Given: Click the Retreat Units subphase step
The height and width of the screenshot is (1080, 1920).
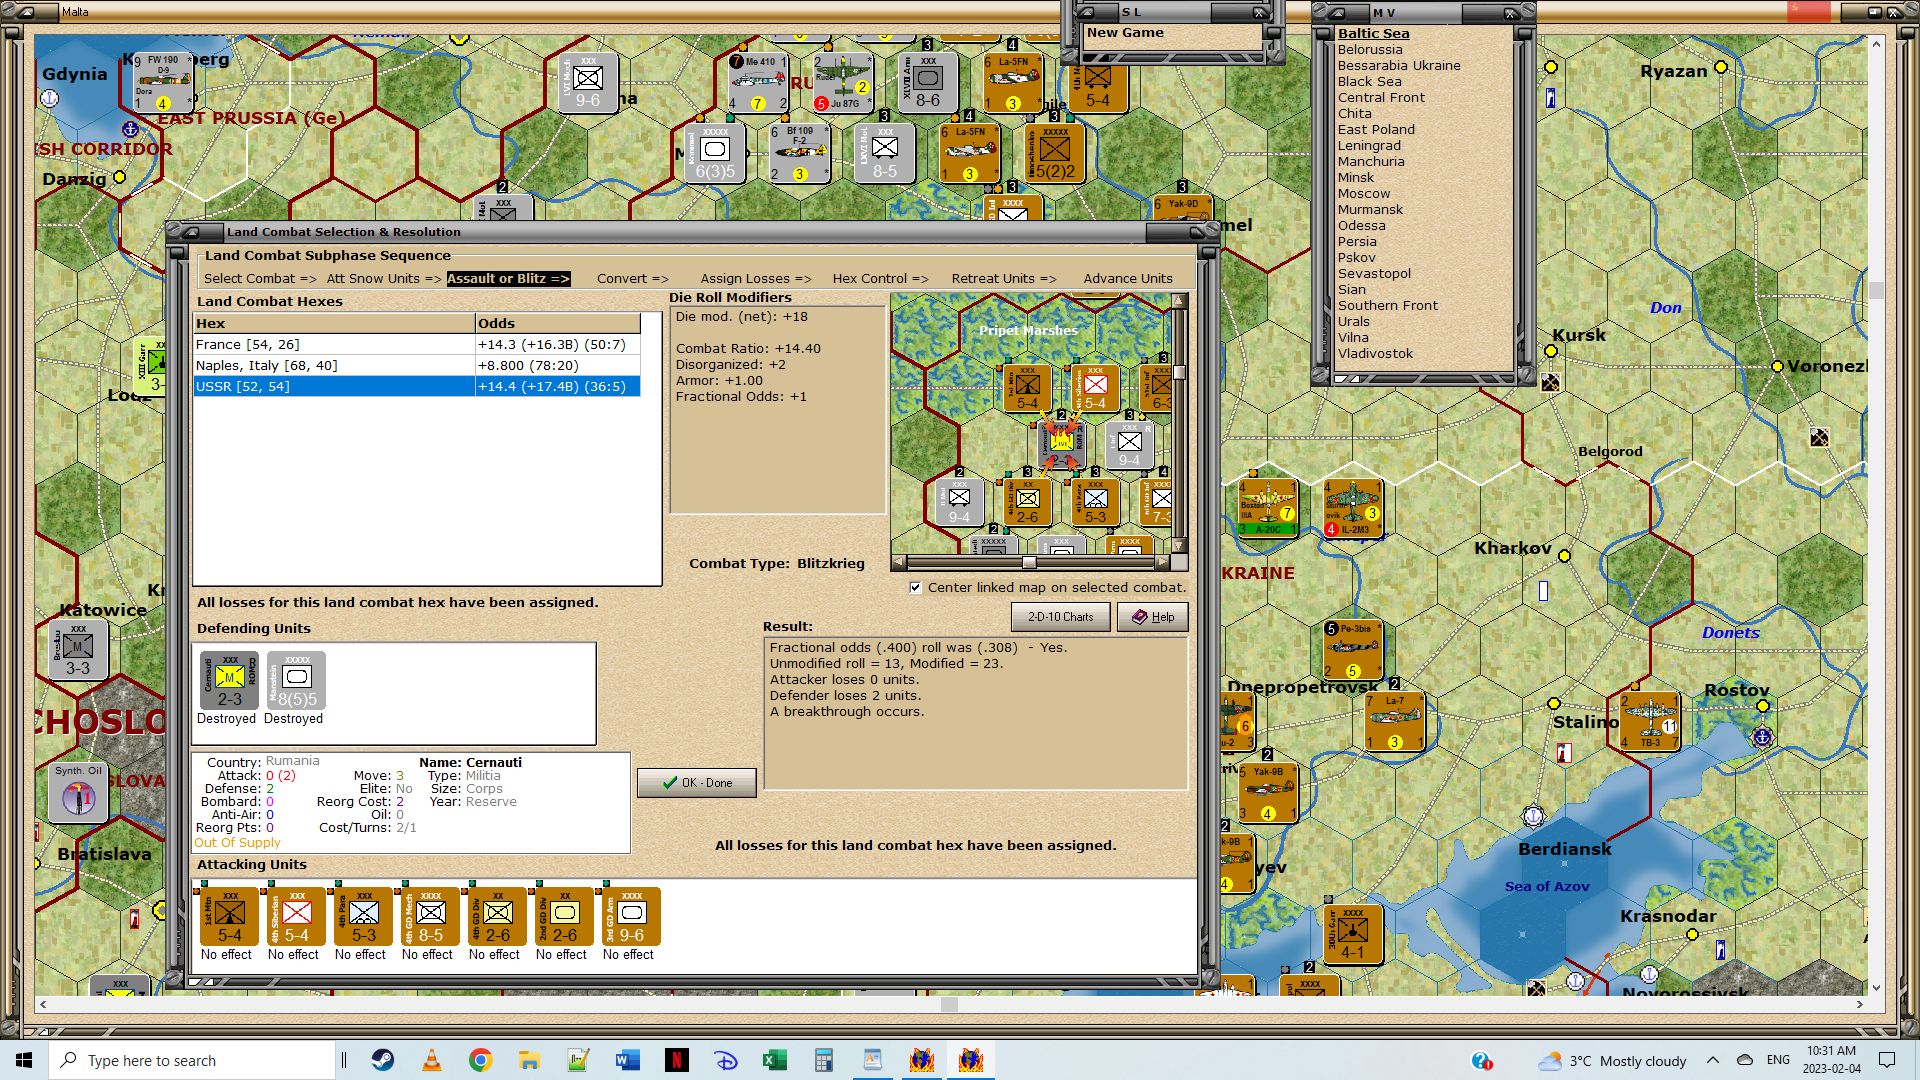Looking at the screenshot, I should click(1004, 279).
